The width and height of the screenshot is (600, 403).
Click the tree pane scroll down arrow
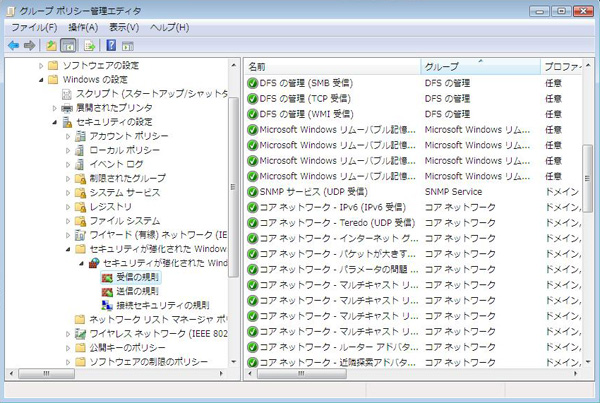(233, 362)
